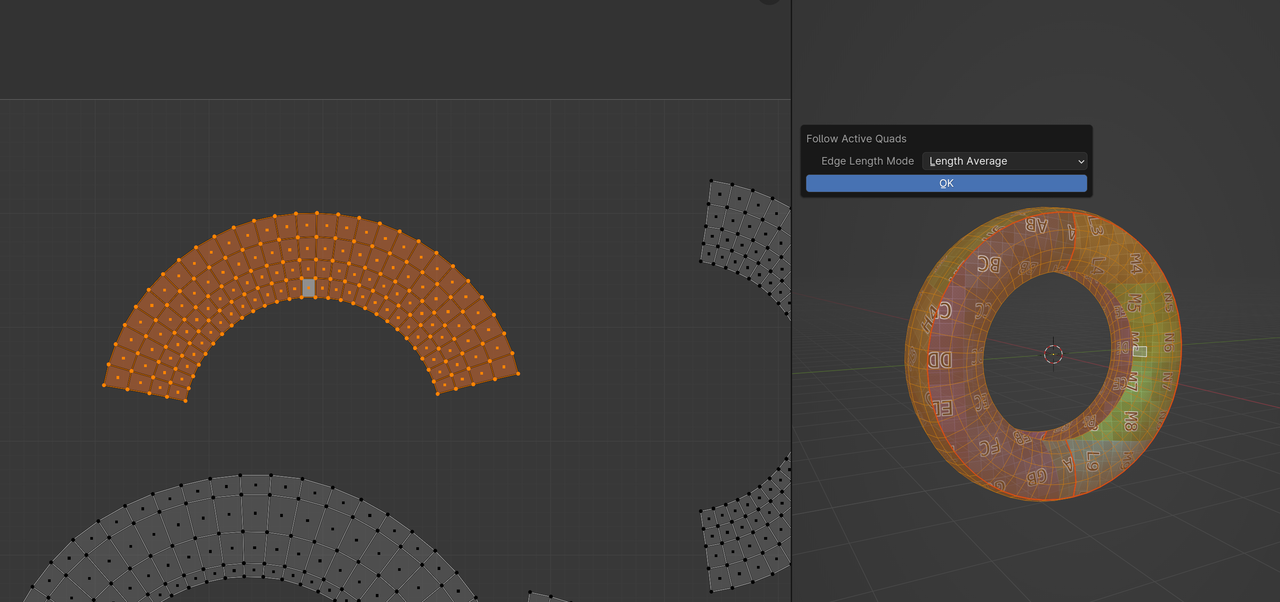Click the selected face on 3D torus
1280x602 pixels.
pyautogui.click(x=1140, y=351)
